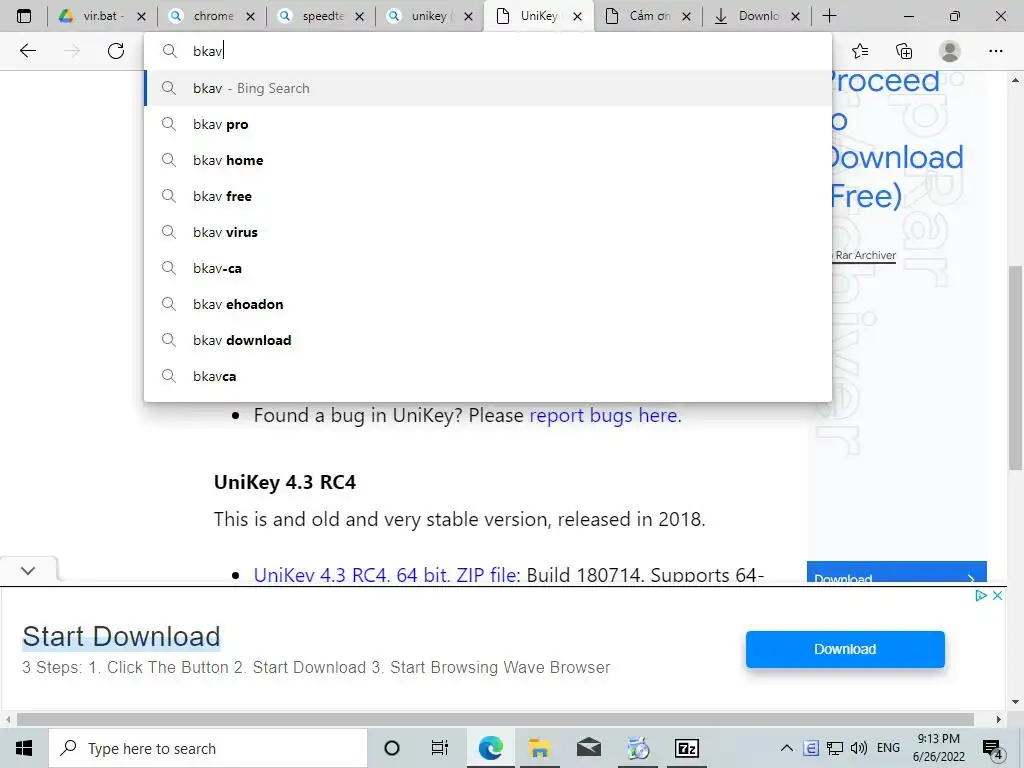Image resolution: width=1024 pixels, height=768 pixels.
Task: Open AdChoices triangle icon on ad
Action: (x=980, y=595)
